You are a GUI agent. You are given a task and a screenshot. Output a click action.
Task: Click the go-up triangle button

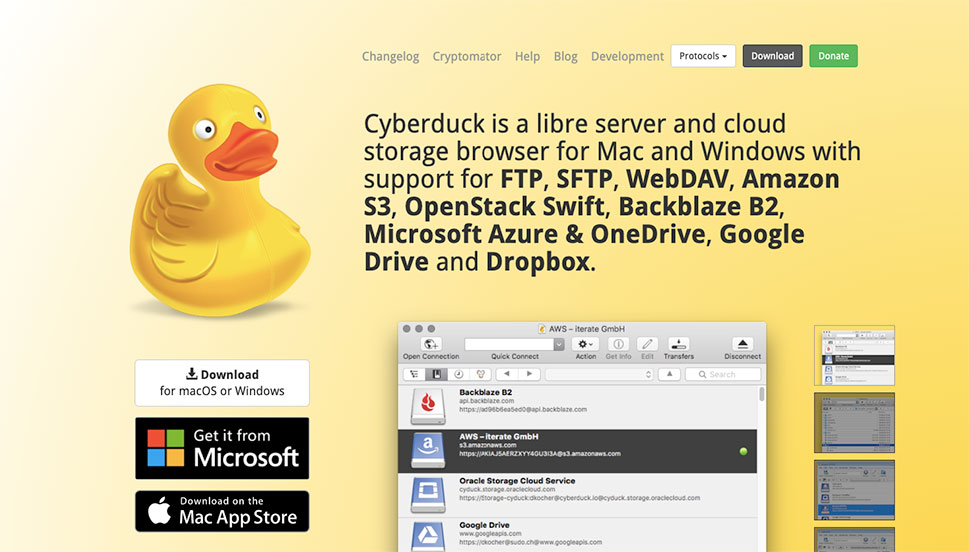coord(669,374)
